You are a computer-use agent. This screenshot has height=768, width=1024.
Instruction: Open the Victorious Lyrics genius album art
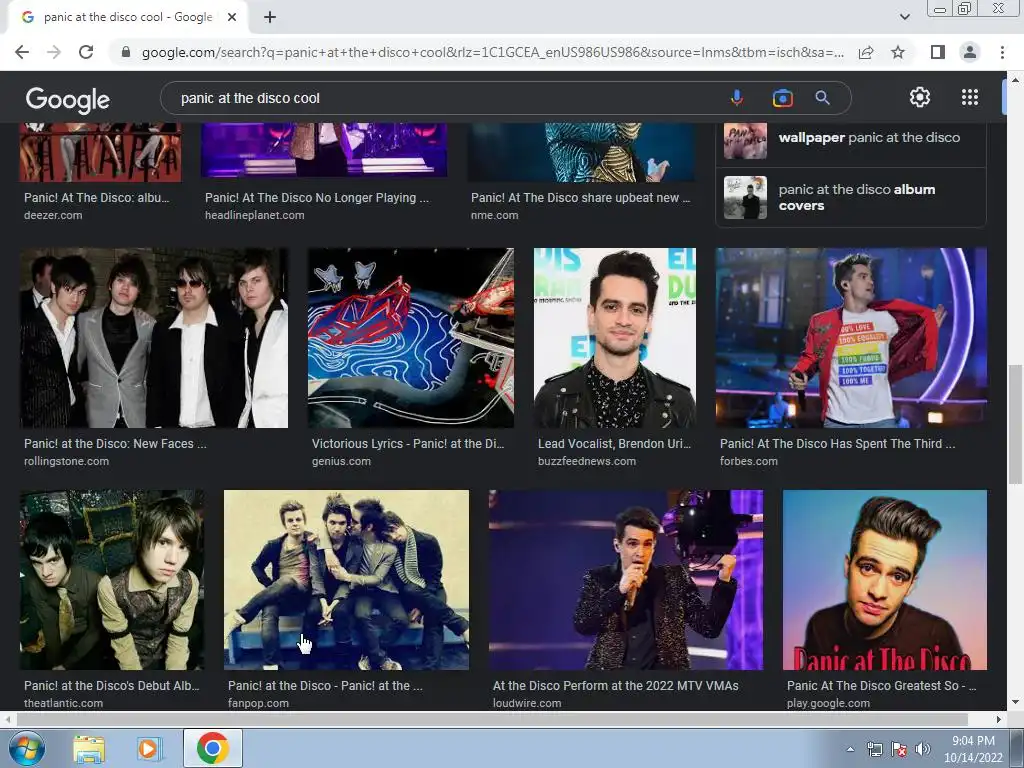(411, 338)
